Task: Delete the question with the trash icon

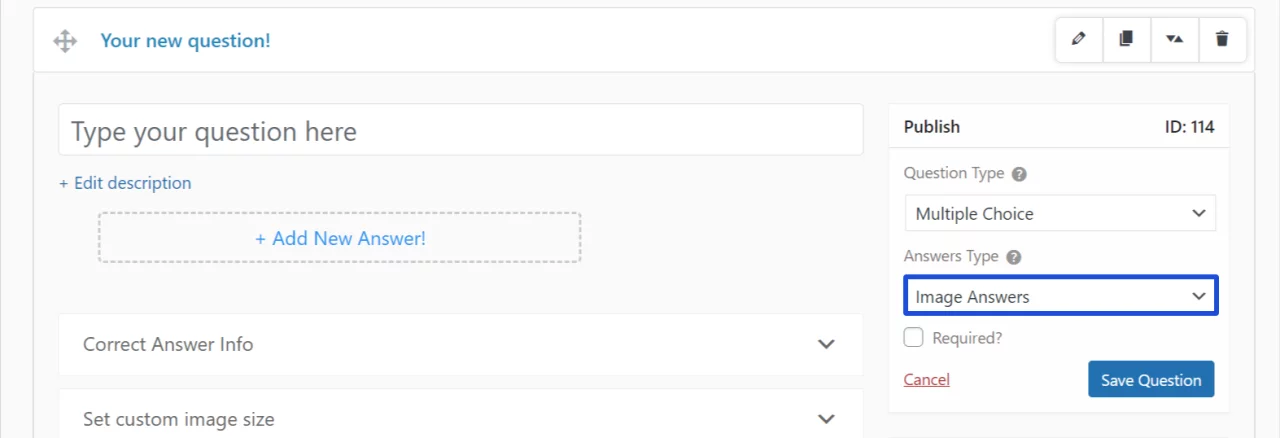Action: (x=1222, y=40)
